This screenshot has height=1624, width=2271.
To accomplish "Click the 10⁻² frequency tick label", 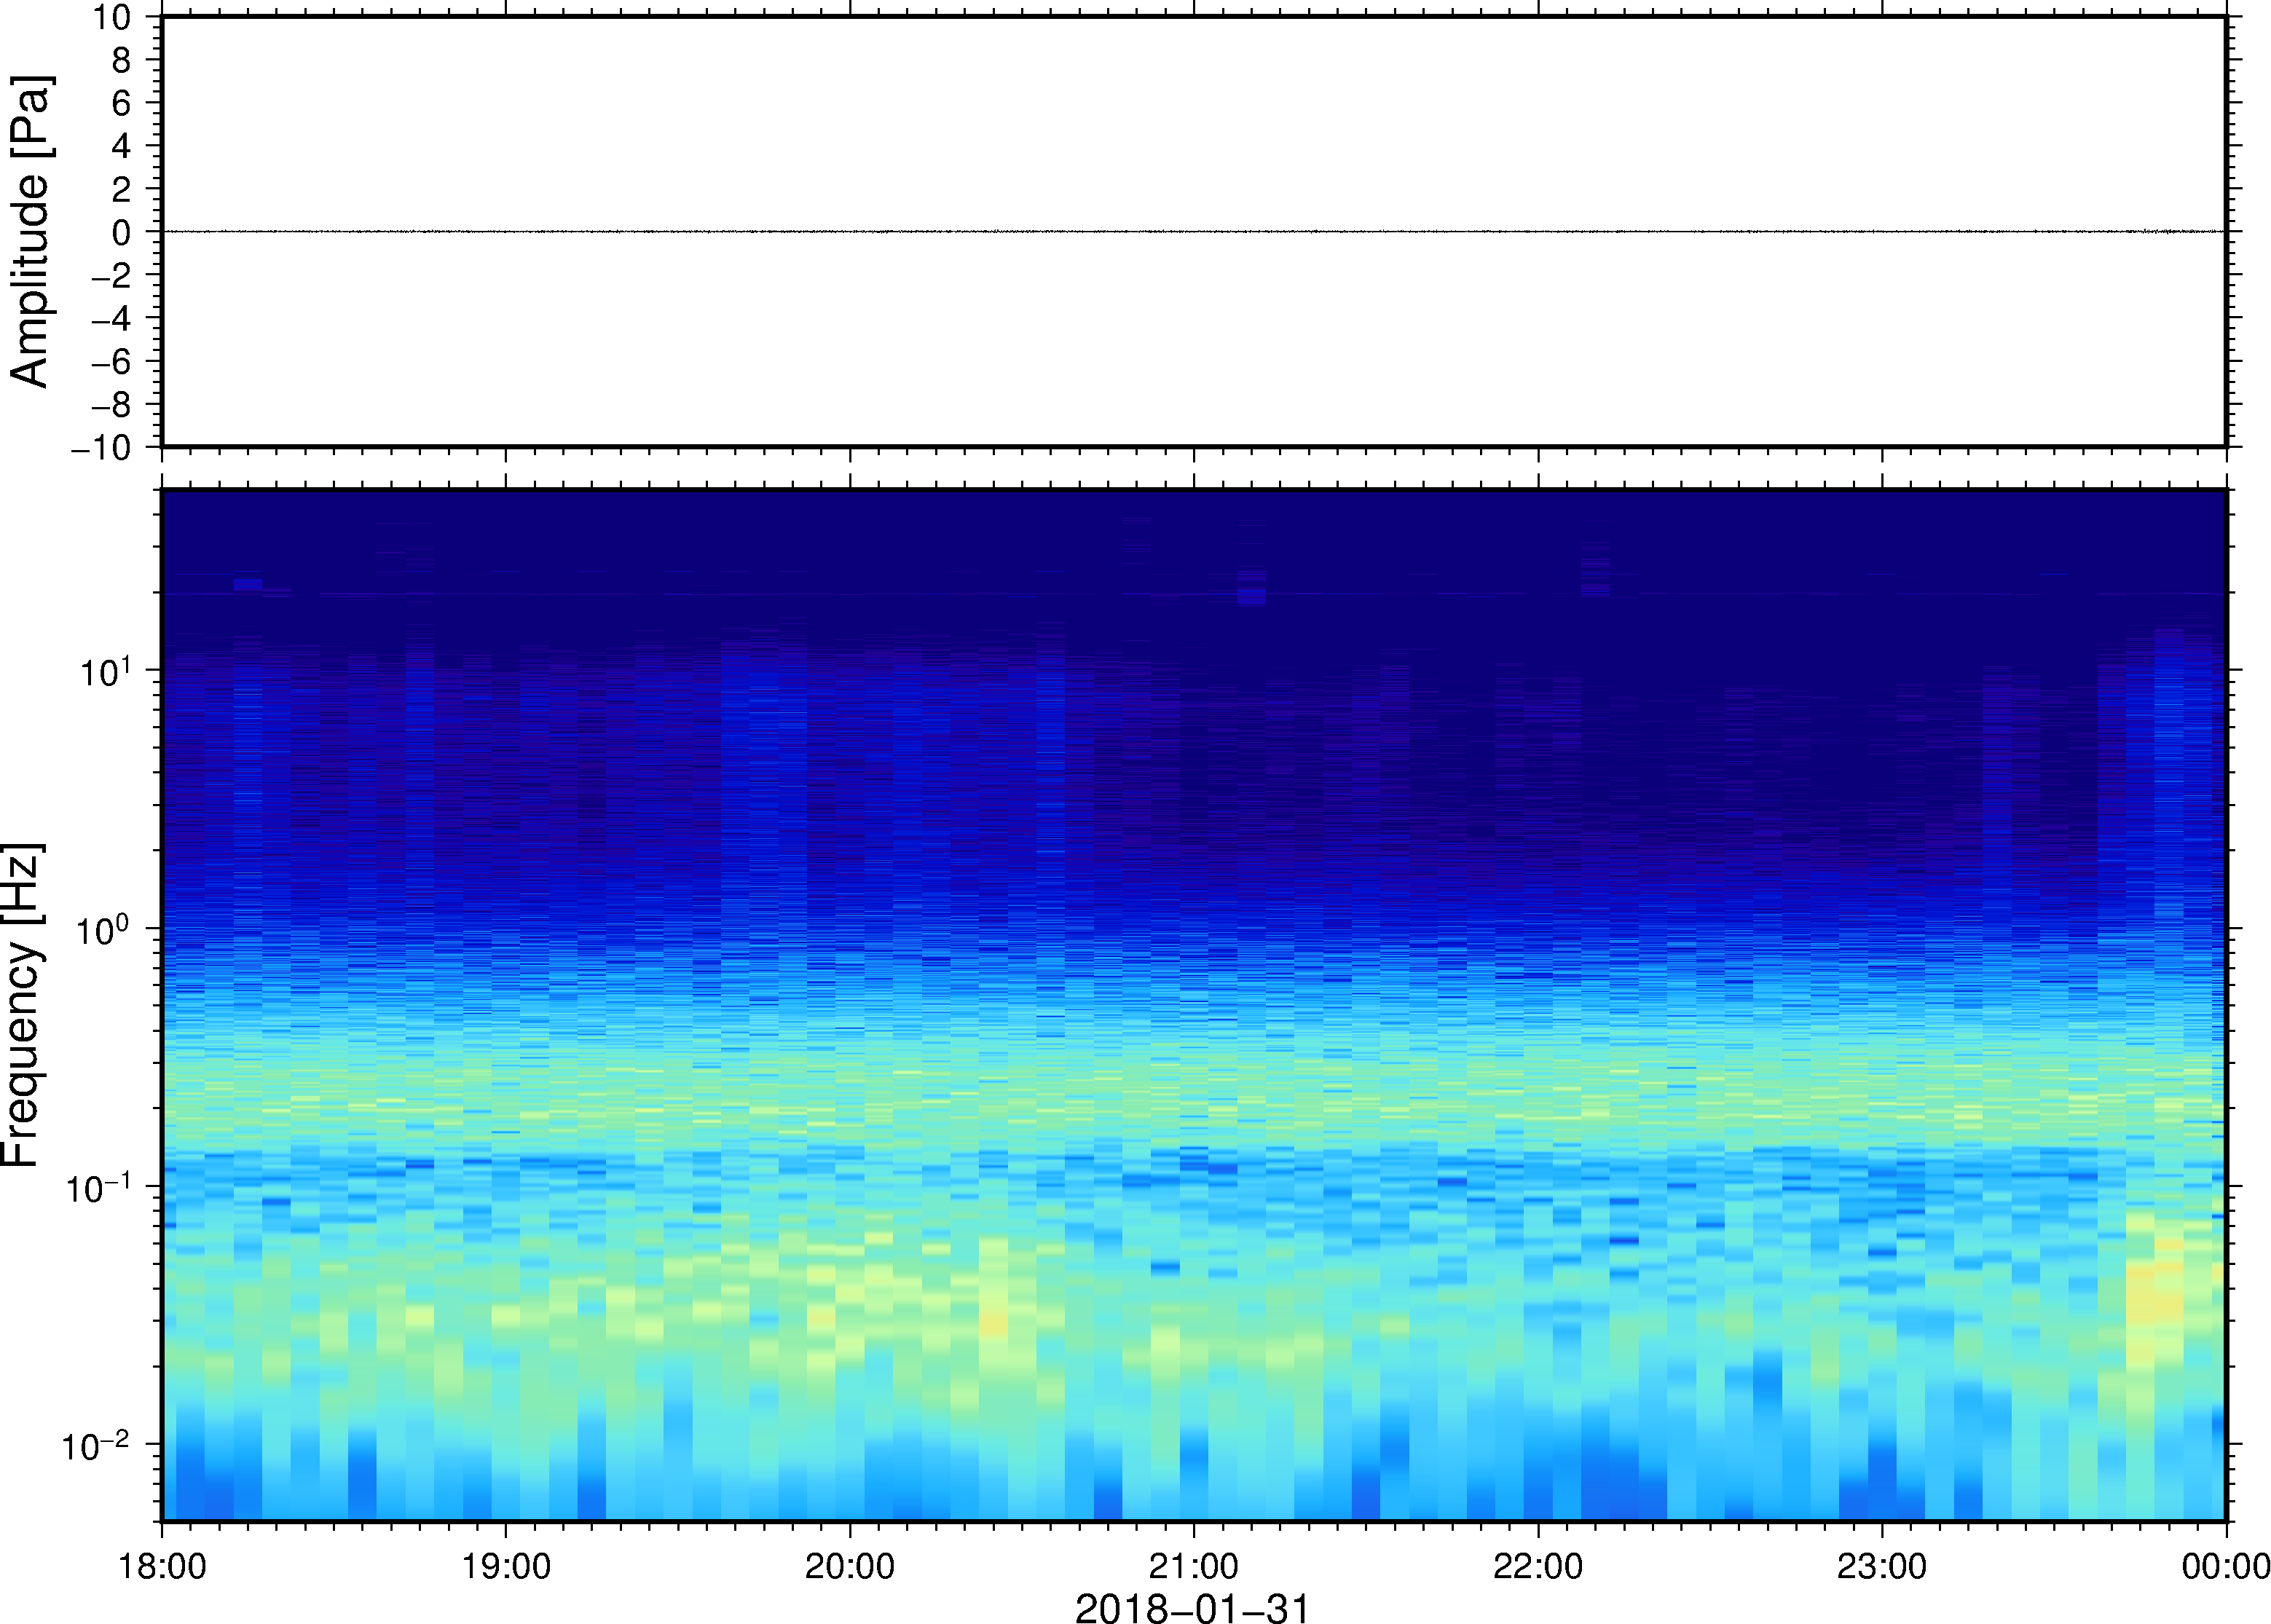I will (97, 1445).
